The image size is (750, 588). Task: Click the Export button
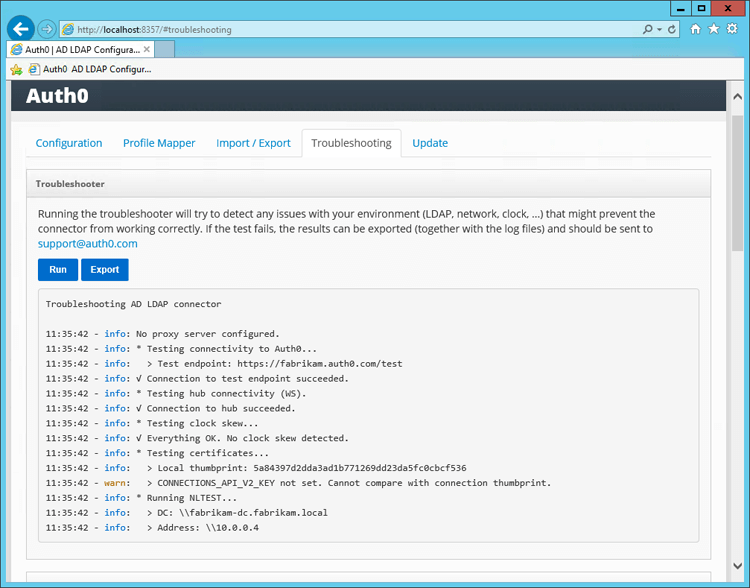(105, 269)
